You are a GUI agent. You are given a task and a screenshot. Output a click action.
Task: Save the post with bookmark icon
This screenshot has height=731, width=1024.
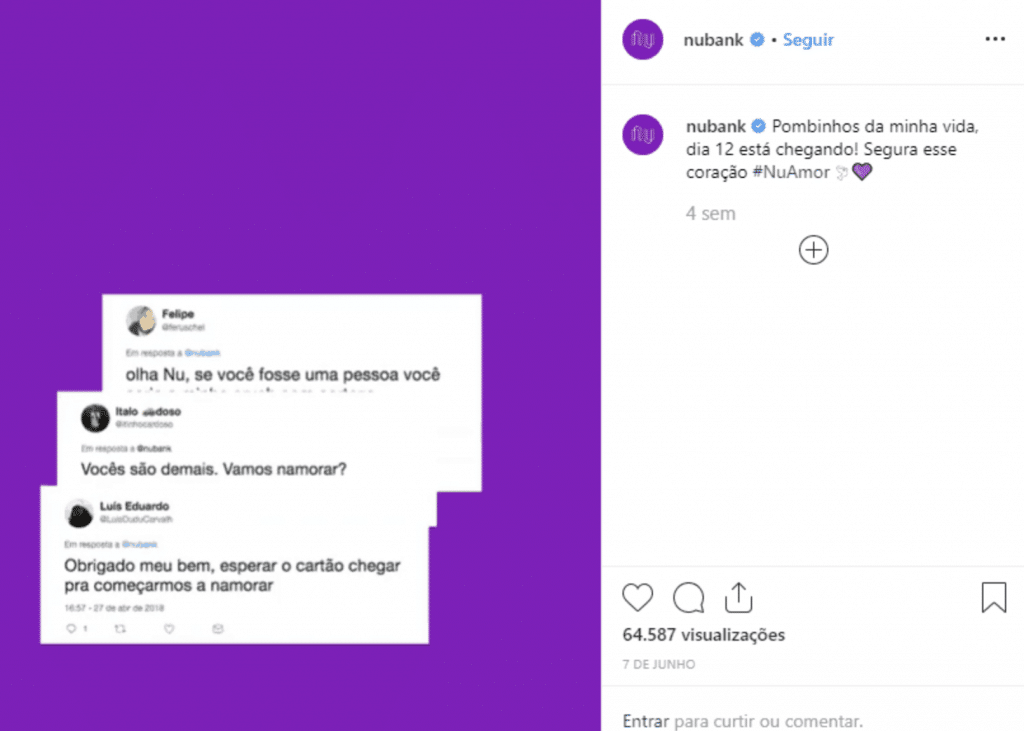coord(993,598)
